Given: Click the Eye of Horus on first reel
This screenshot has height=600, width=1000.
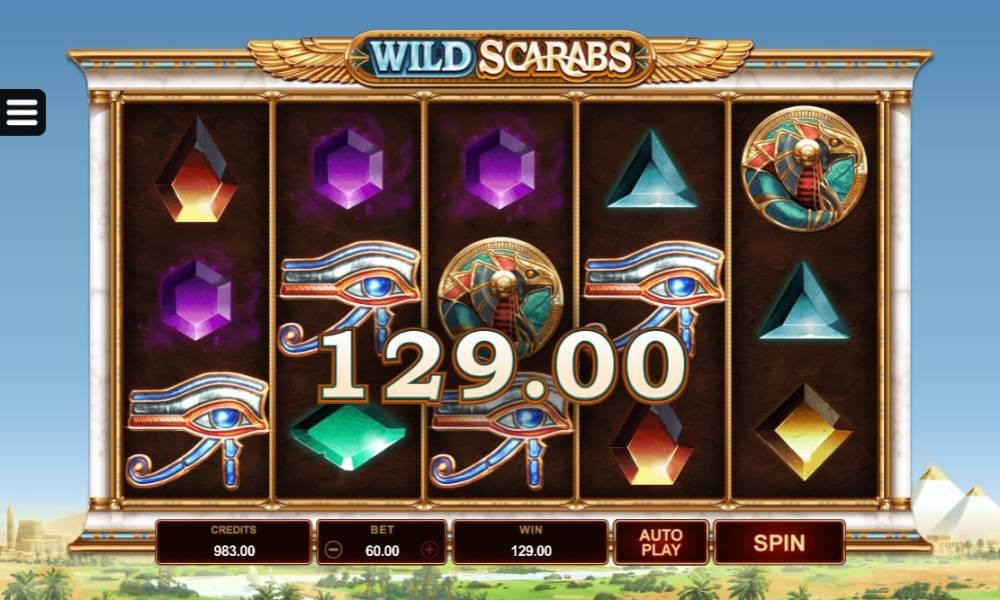Looking at the screenshot, I should point(198,431).
